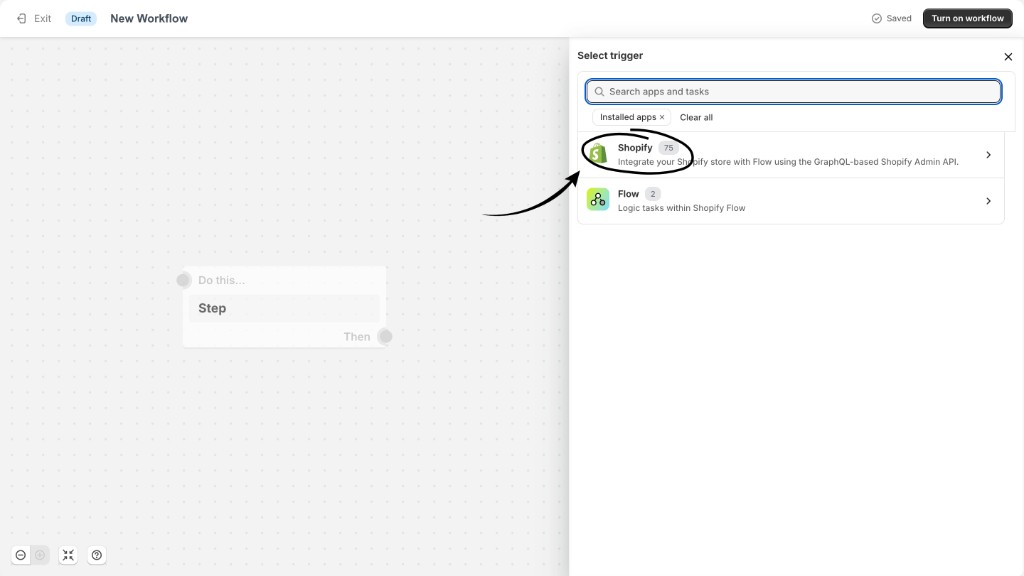The height and width of the screenshot is (576, 1024).
Task: Click the Clear all link
Action: (696, 118)
